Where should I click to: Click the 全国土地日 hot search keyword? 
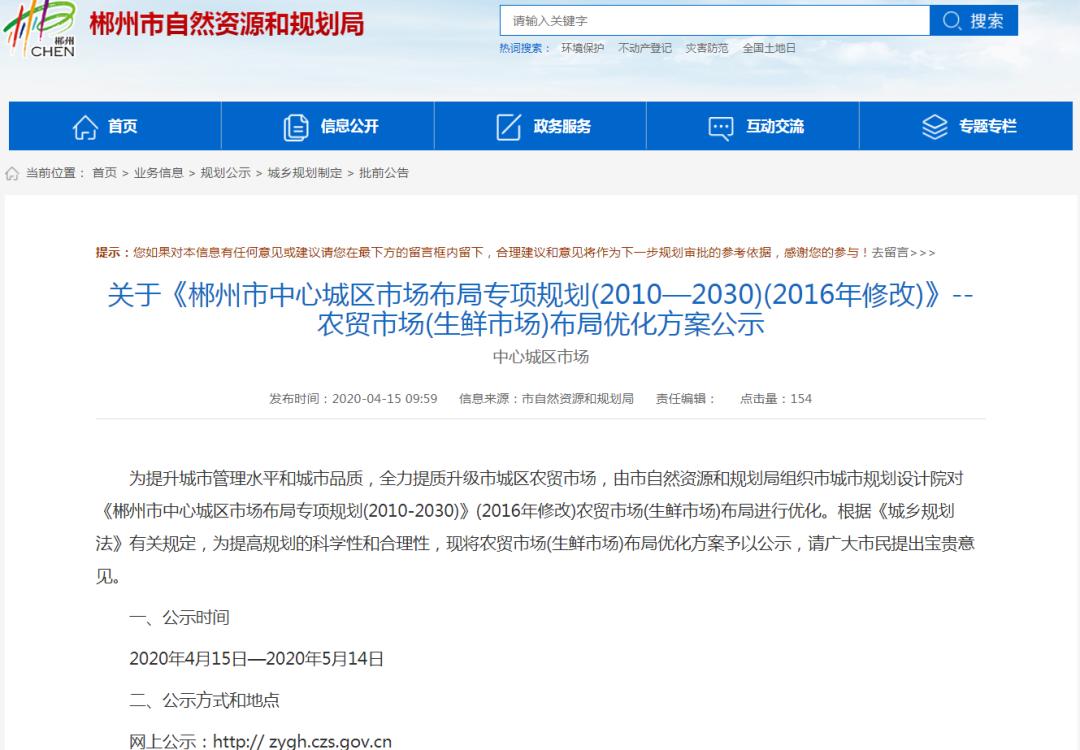click(767, 47)
